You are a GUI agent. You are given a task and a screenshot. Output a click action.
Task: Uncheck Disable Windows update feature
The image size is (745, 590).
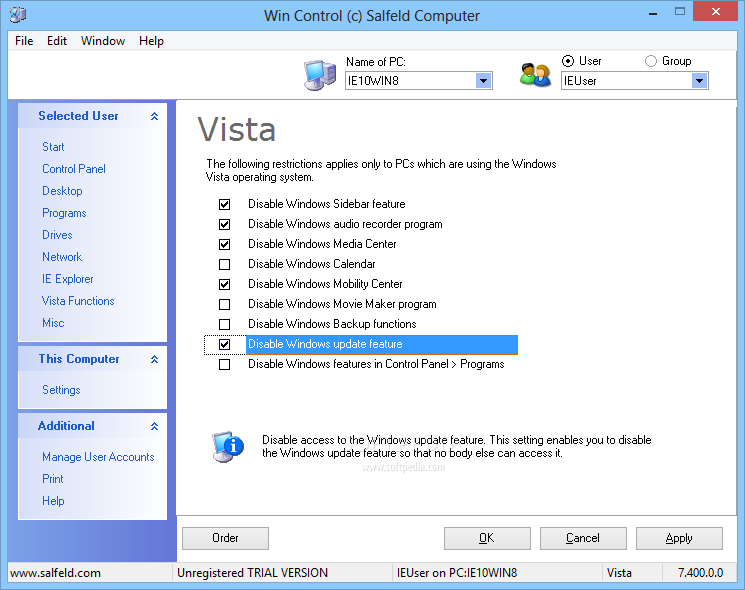(x=224, y=344)
